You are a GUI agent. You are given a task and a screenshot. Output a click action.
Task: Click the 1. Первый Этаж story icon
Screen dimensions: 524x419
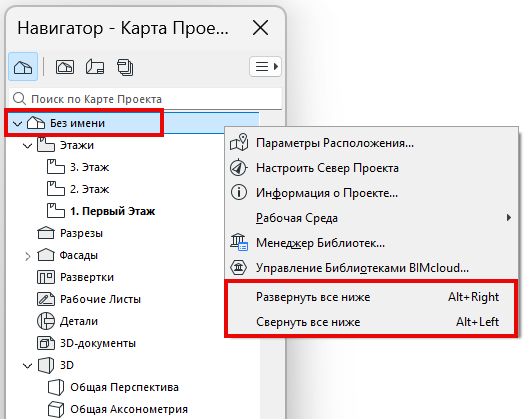pyautogui.click(x=55, y=211)
